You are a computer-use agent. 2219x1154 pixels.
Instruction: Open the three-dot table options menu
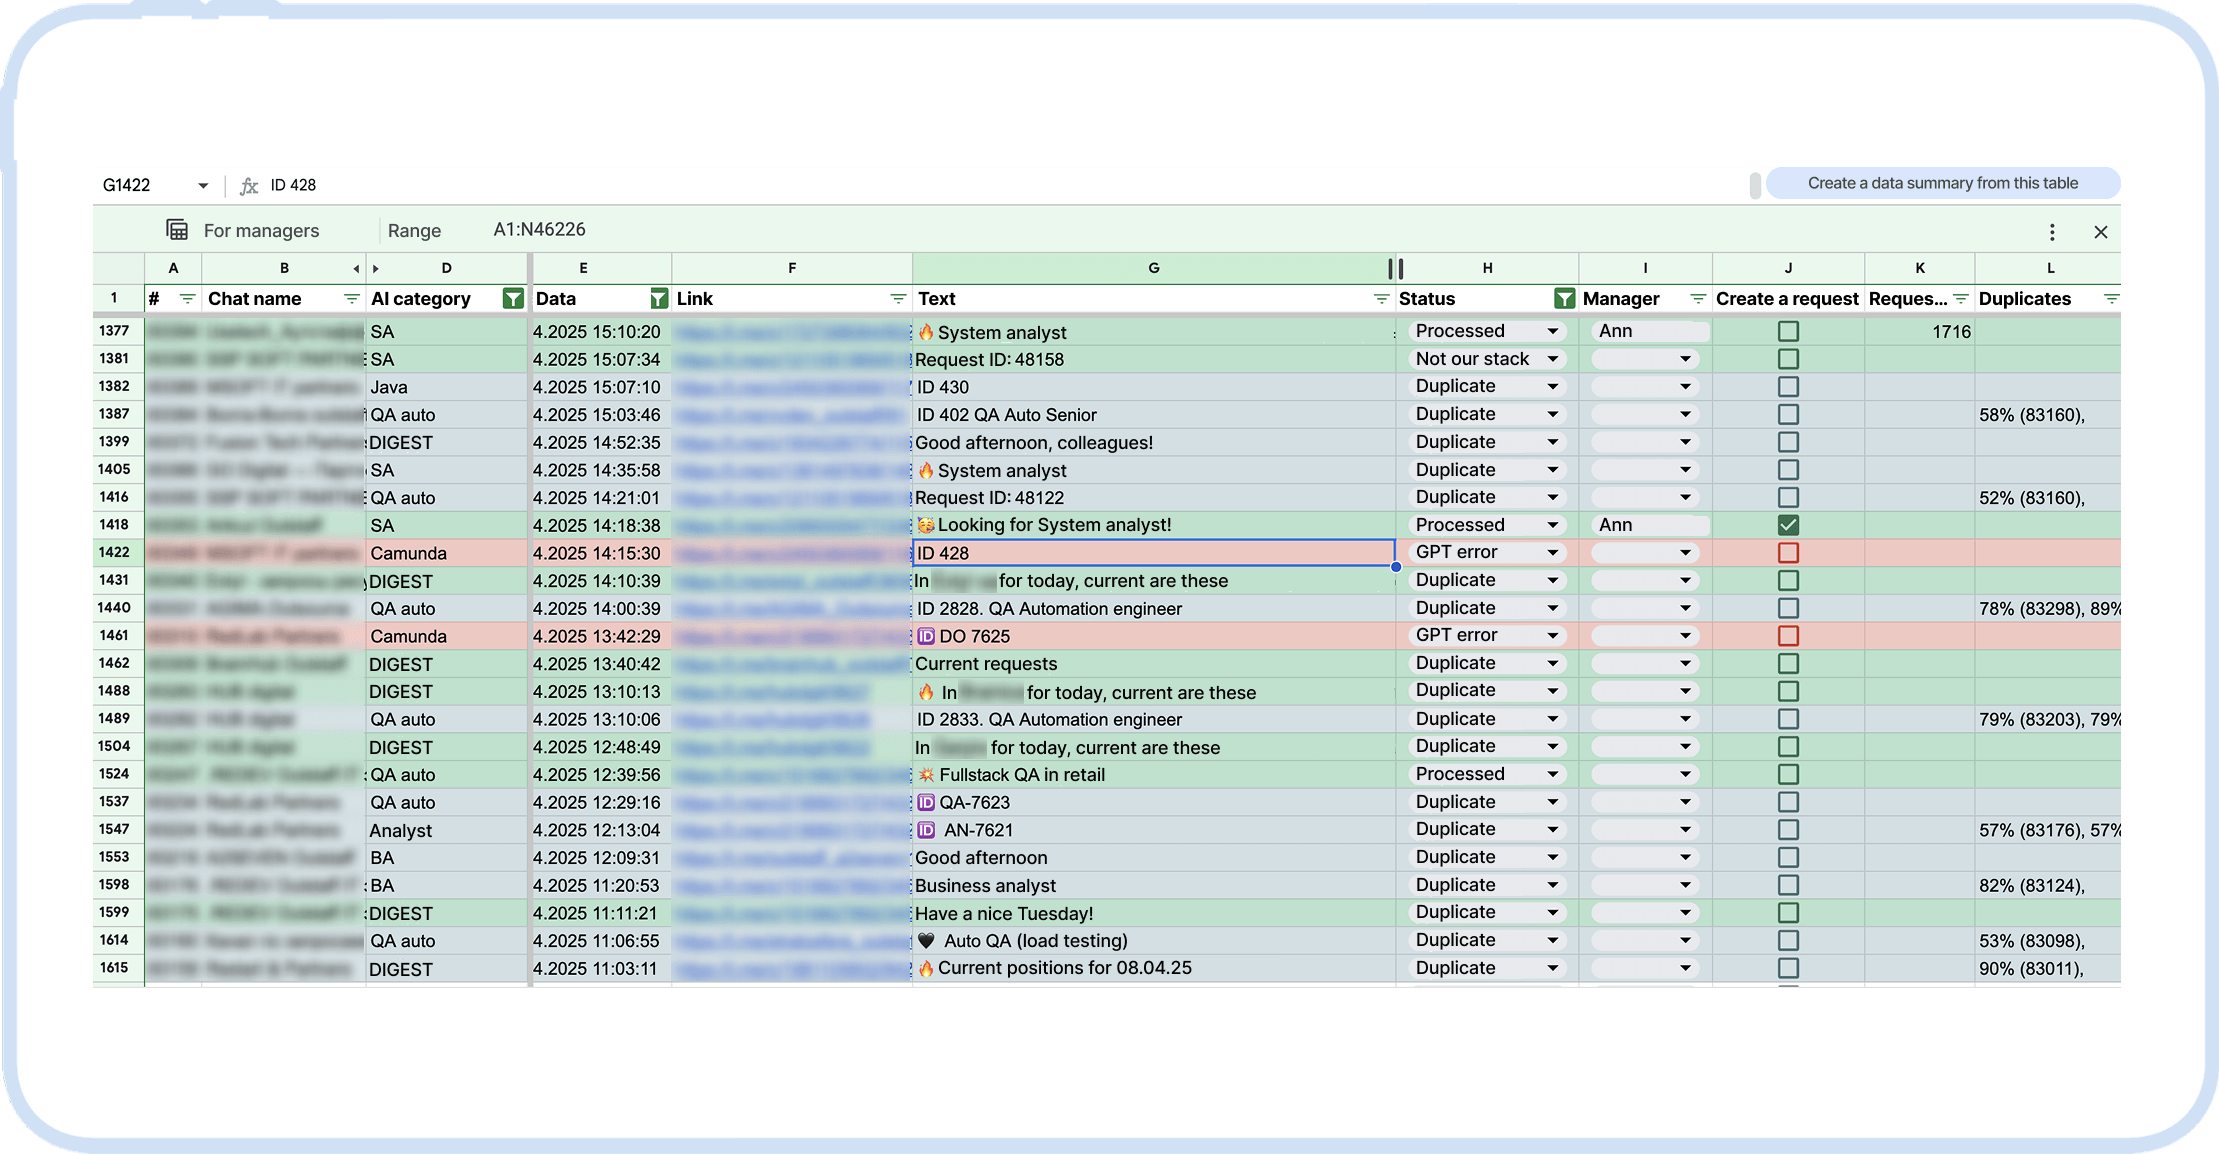click(x=2052, y=232)
